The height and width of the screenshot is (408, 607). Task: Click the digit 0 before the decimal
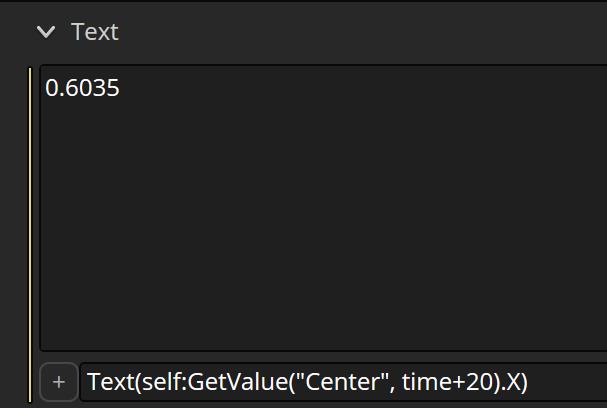(51, 88)
